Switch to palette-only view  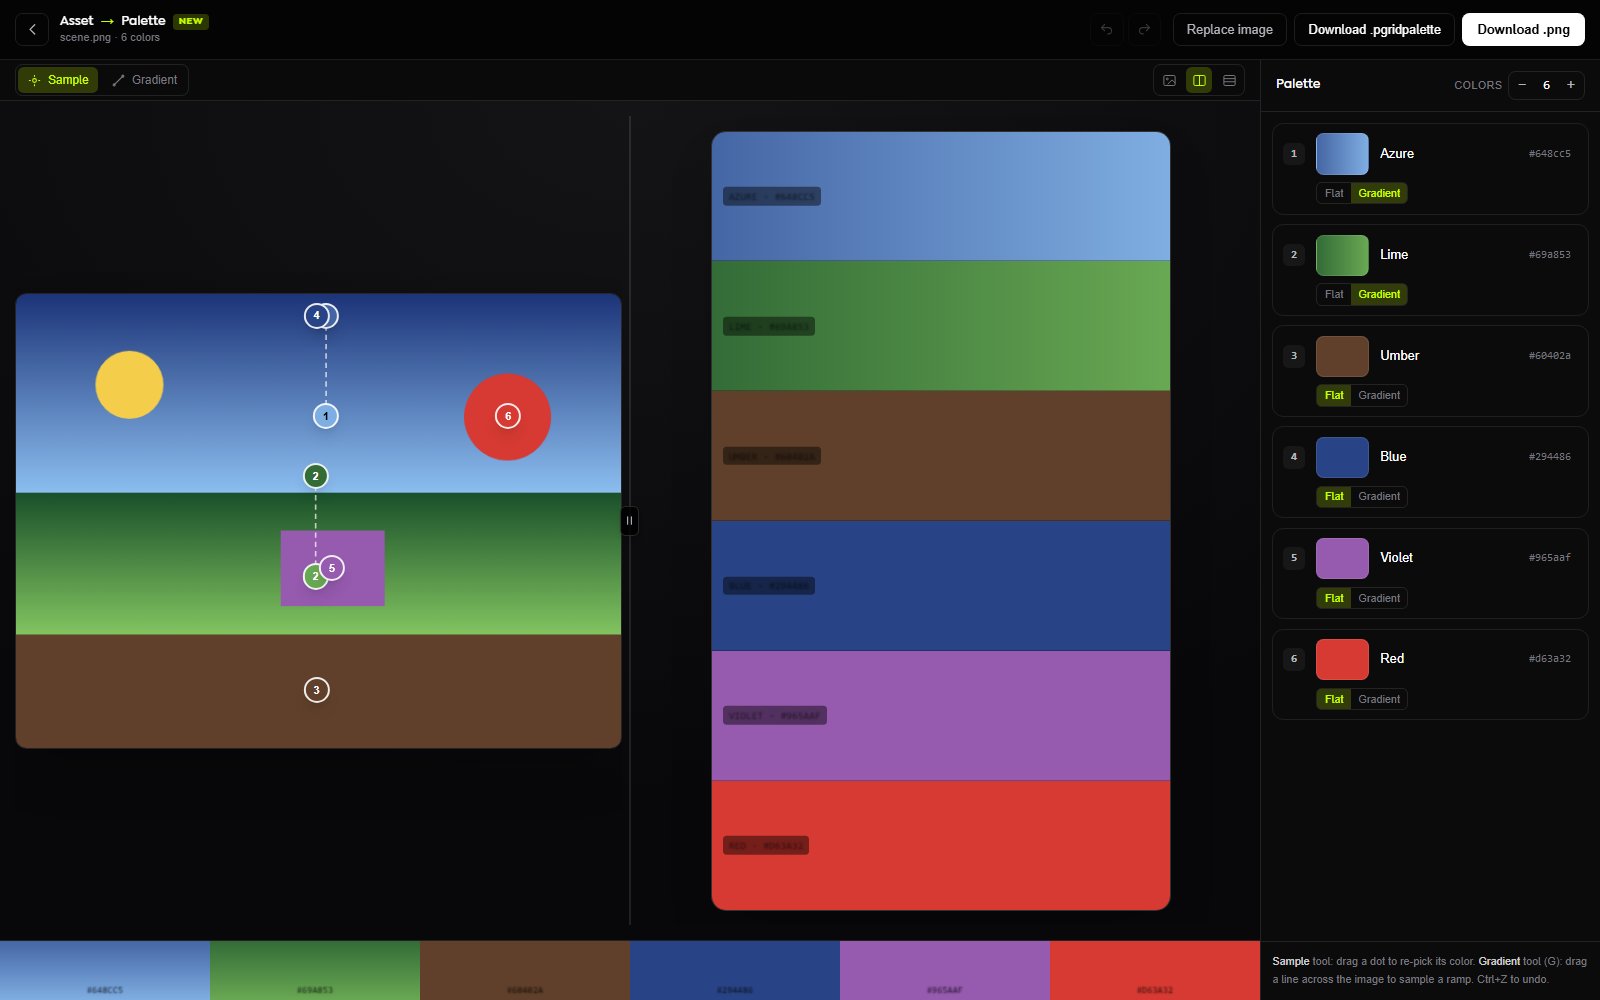click(x=1229, y=80)
